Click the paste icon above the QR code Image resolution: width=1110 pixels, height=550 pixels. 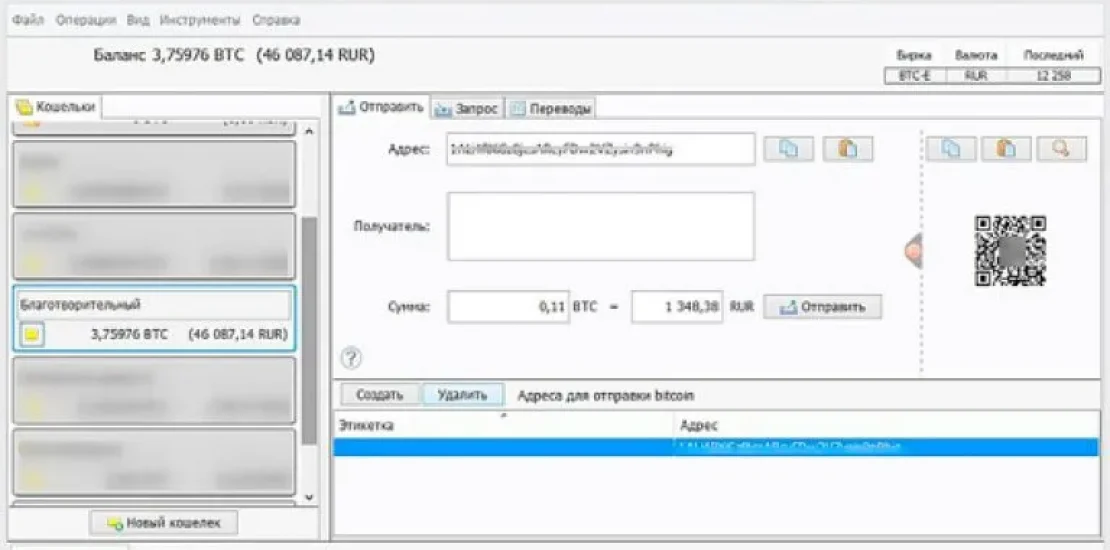1006,148
